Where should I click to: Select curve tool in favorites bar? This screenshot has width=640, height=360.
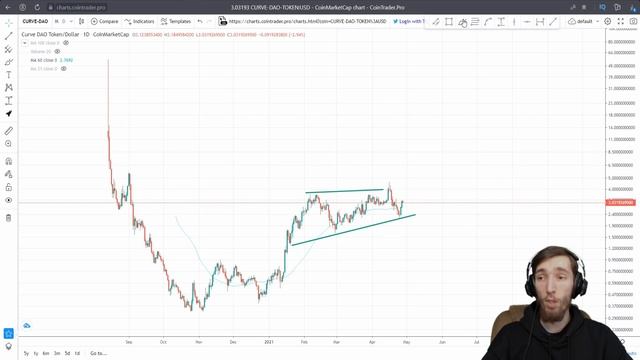488,22
